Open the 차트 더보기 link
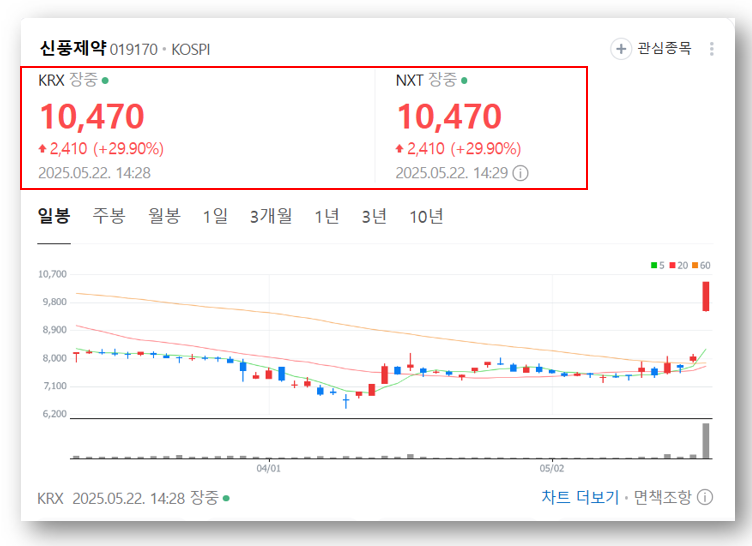This screenshot has width=752, height=546. (580, 497)
